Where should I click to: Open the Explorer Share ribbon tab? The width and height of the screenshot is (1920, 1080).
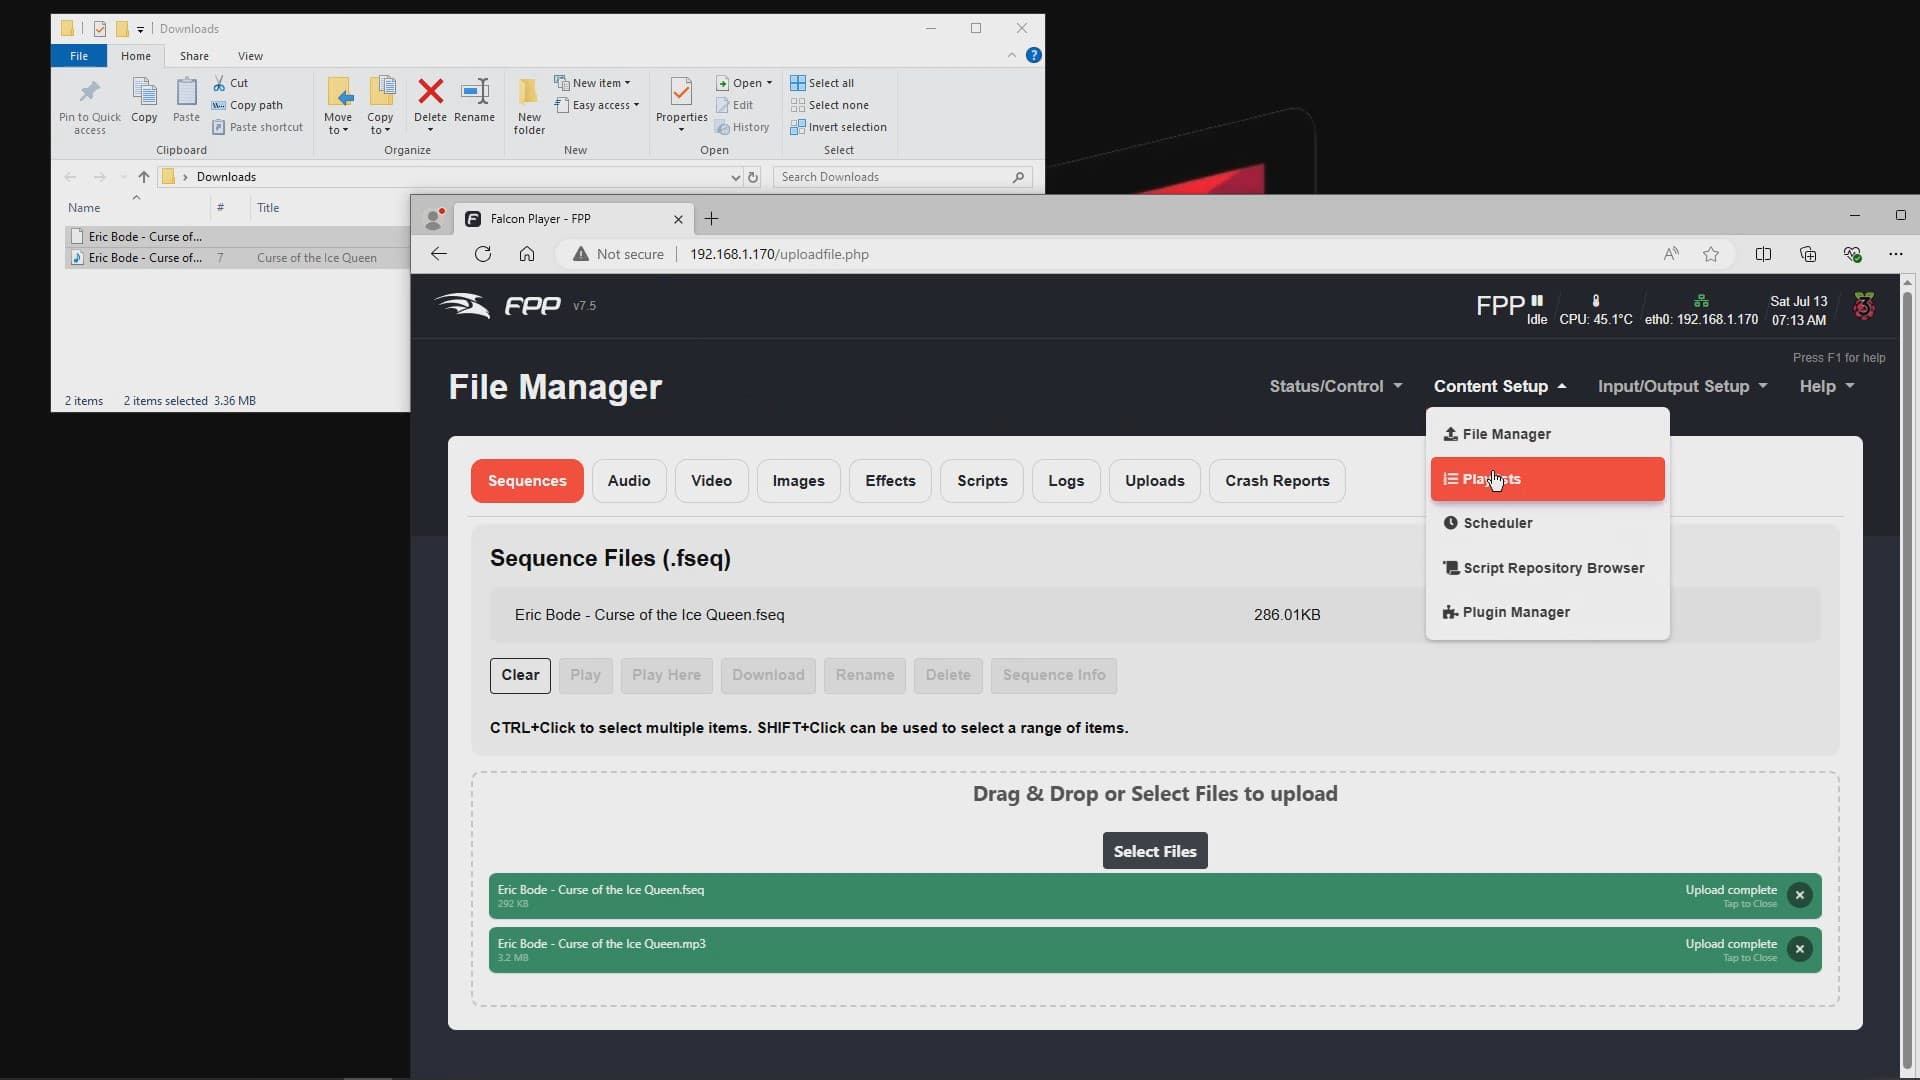[194, 56]
